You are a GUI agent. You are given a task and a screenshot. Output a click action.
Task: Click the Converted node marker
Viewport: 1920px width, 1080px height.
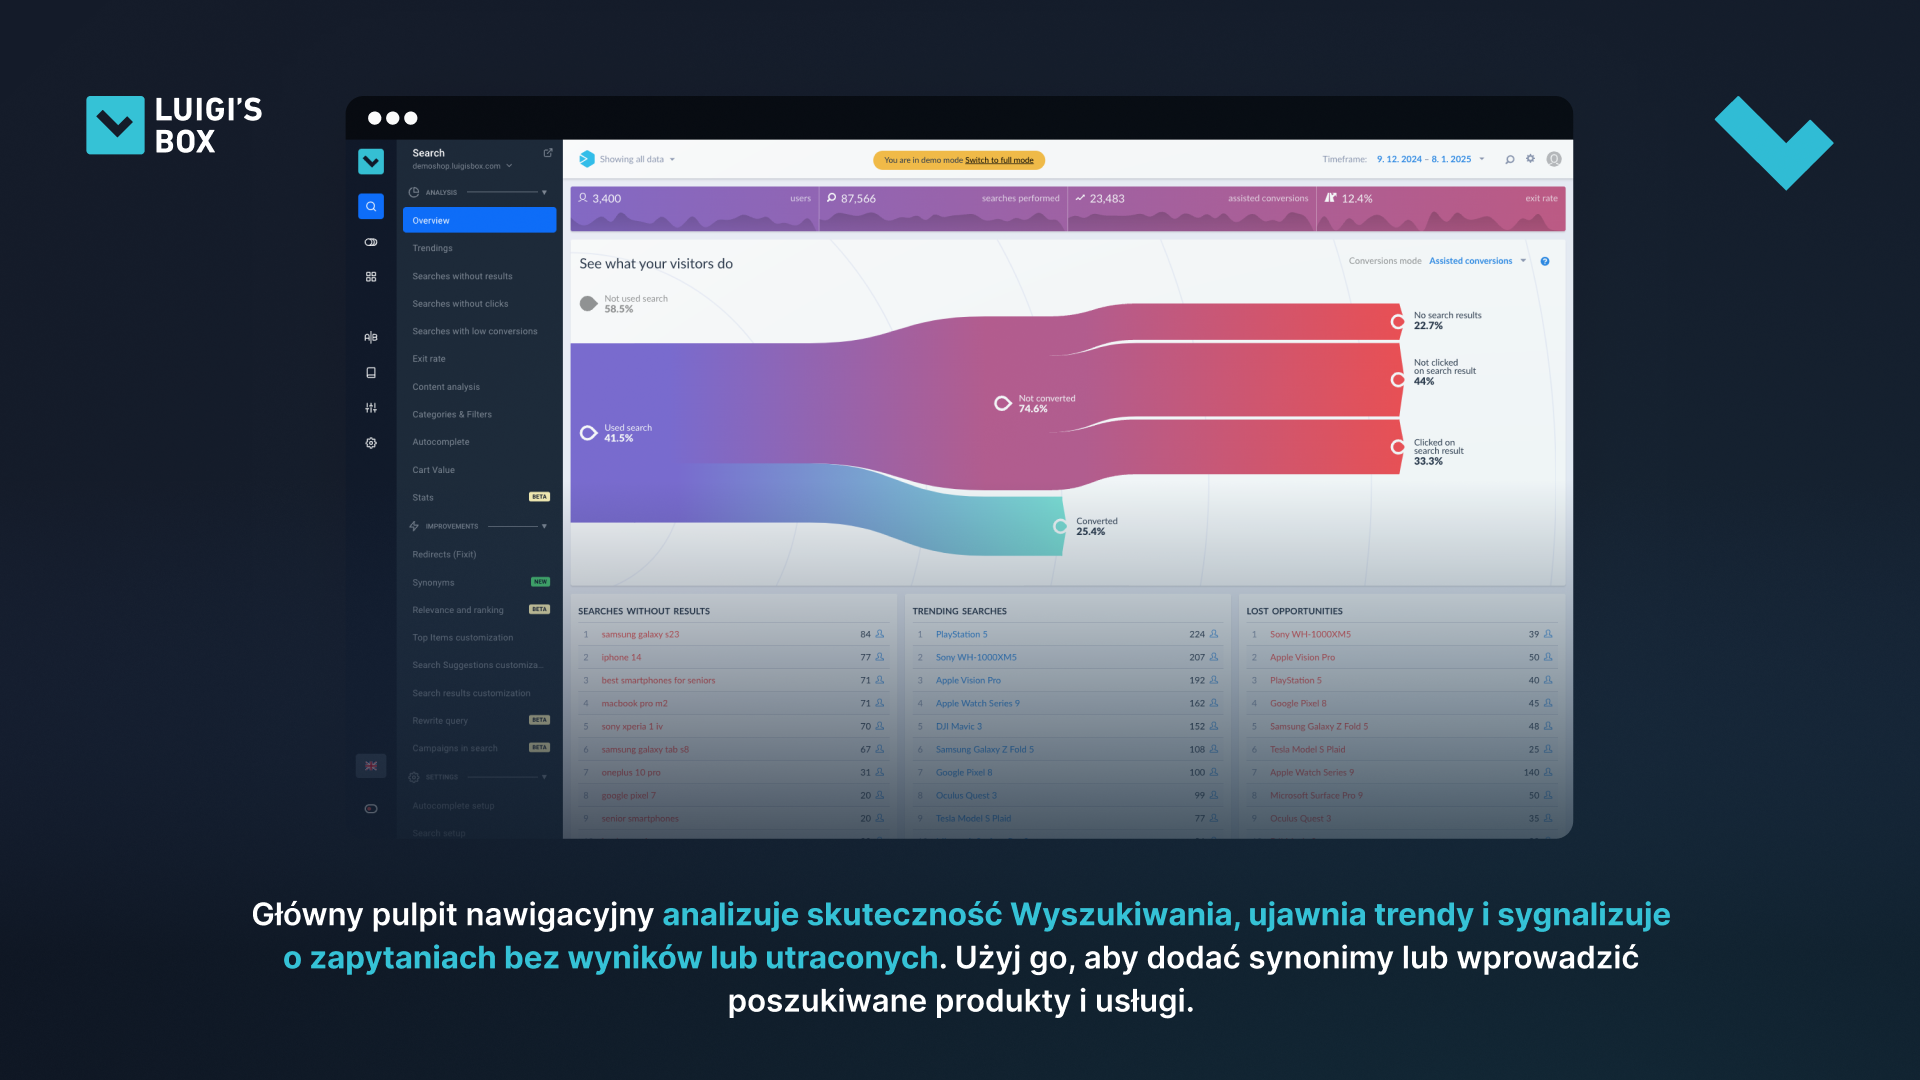(x=1060, y=526)
